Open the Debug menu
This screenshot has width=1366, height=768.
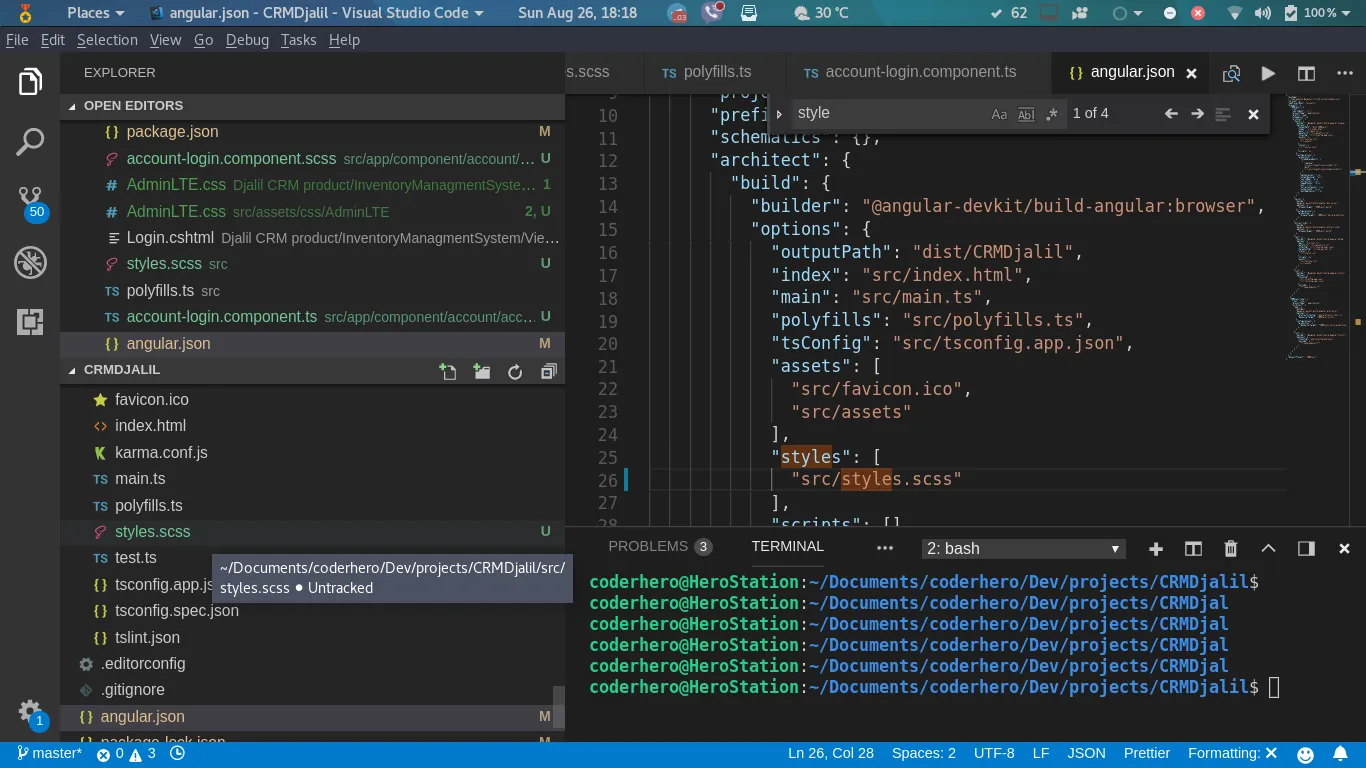point(247,40)
